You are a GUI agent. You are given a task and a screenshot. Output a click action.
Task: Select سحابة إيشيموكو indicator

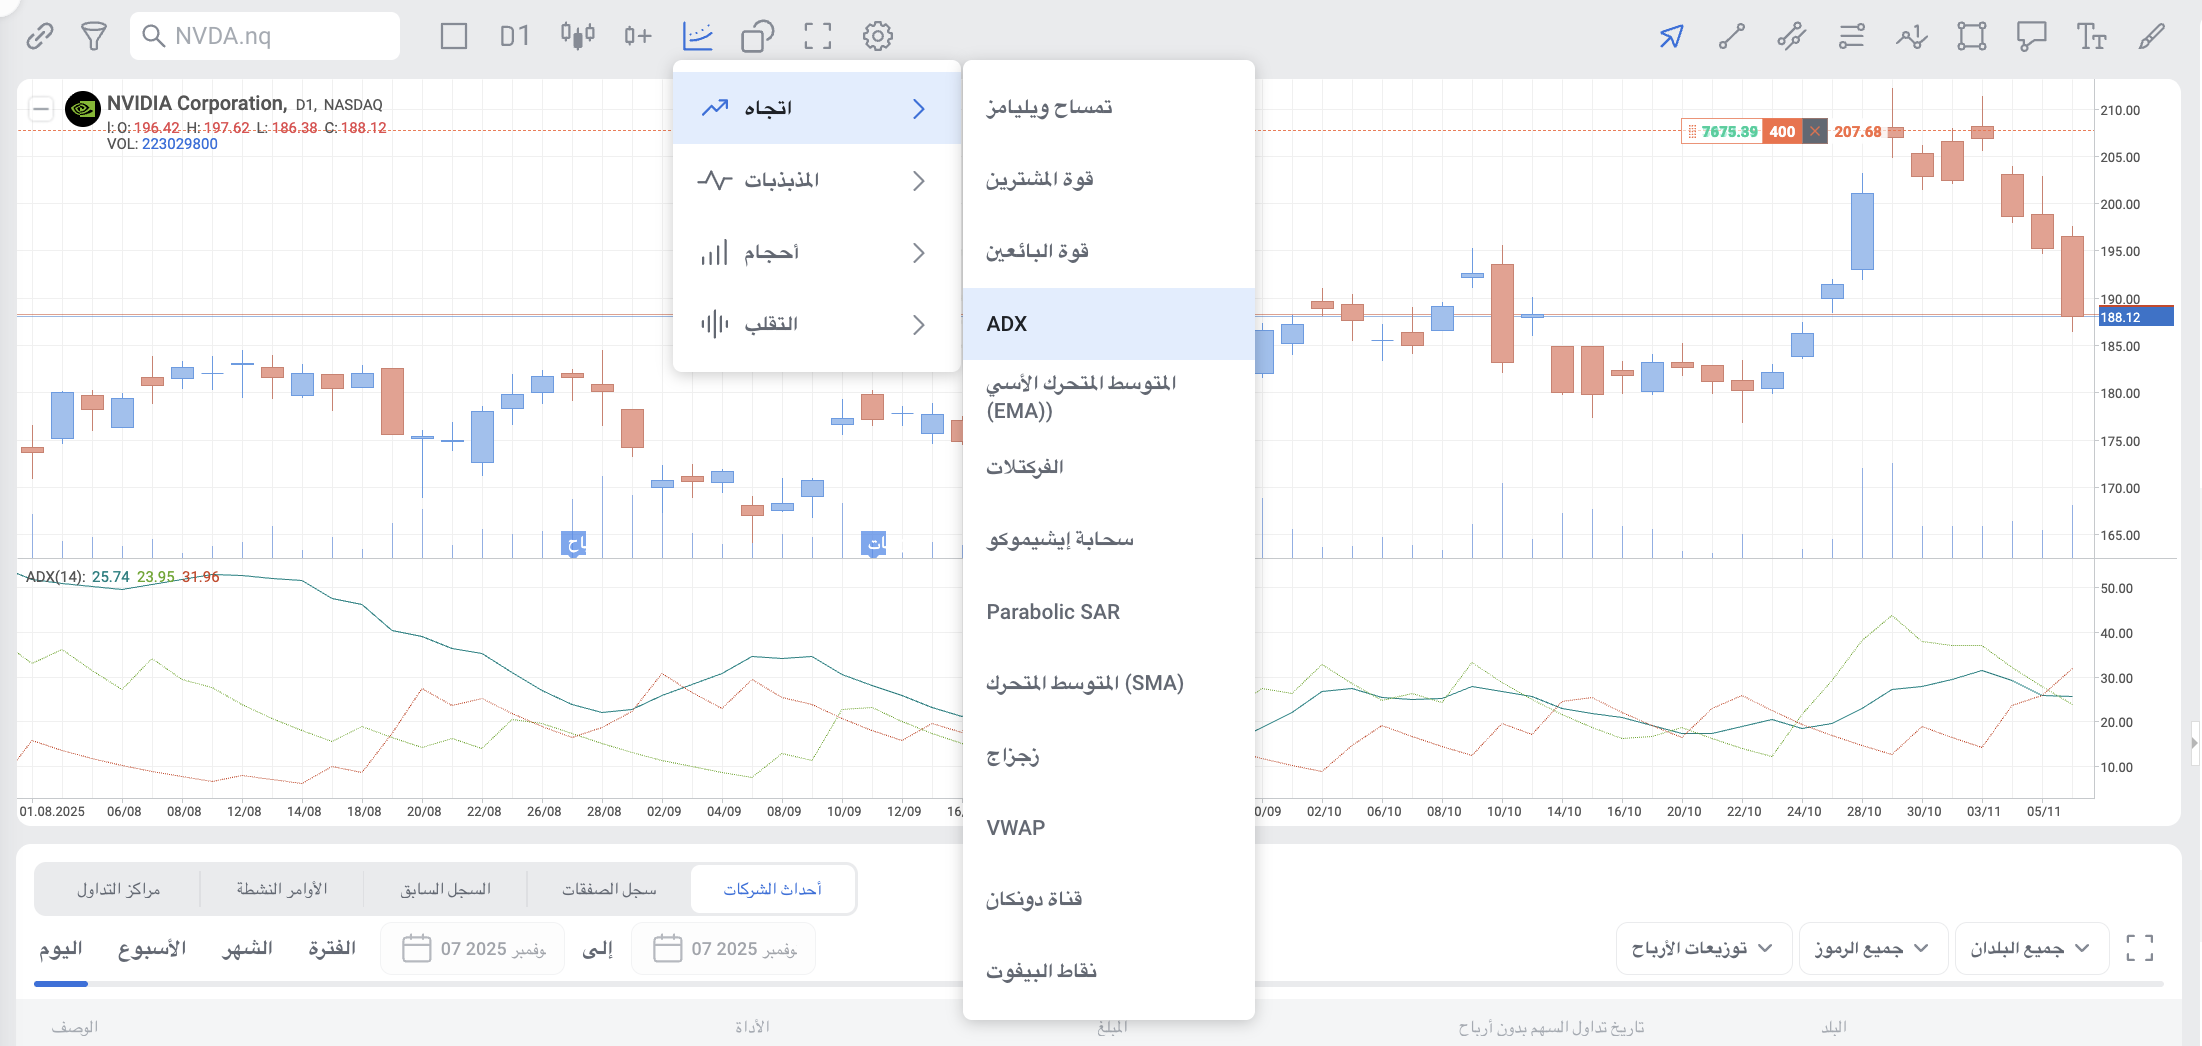point(1109,540)
